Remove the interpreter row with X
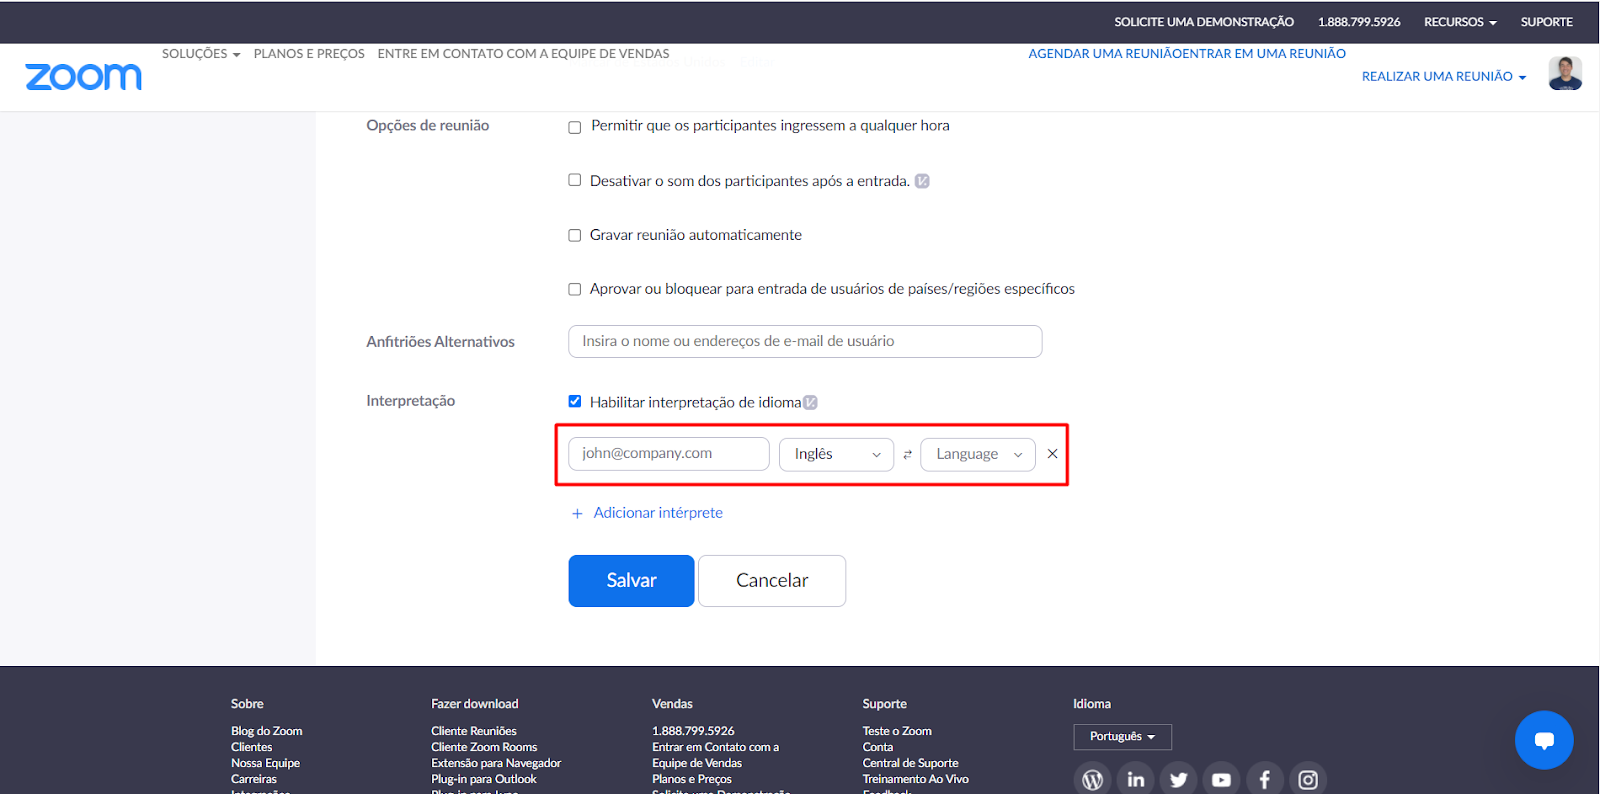The image size is (1600, 794). [x=1052, y=454]
